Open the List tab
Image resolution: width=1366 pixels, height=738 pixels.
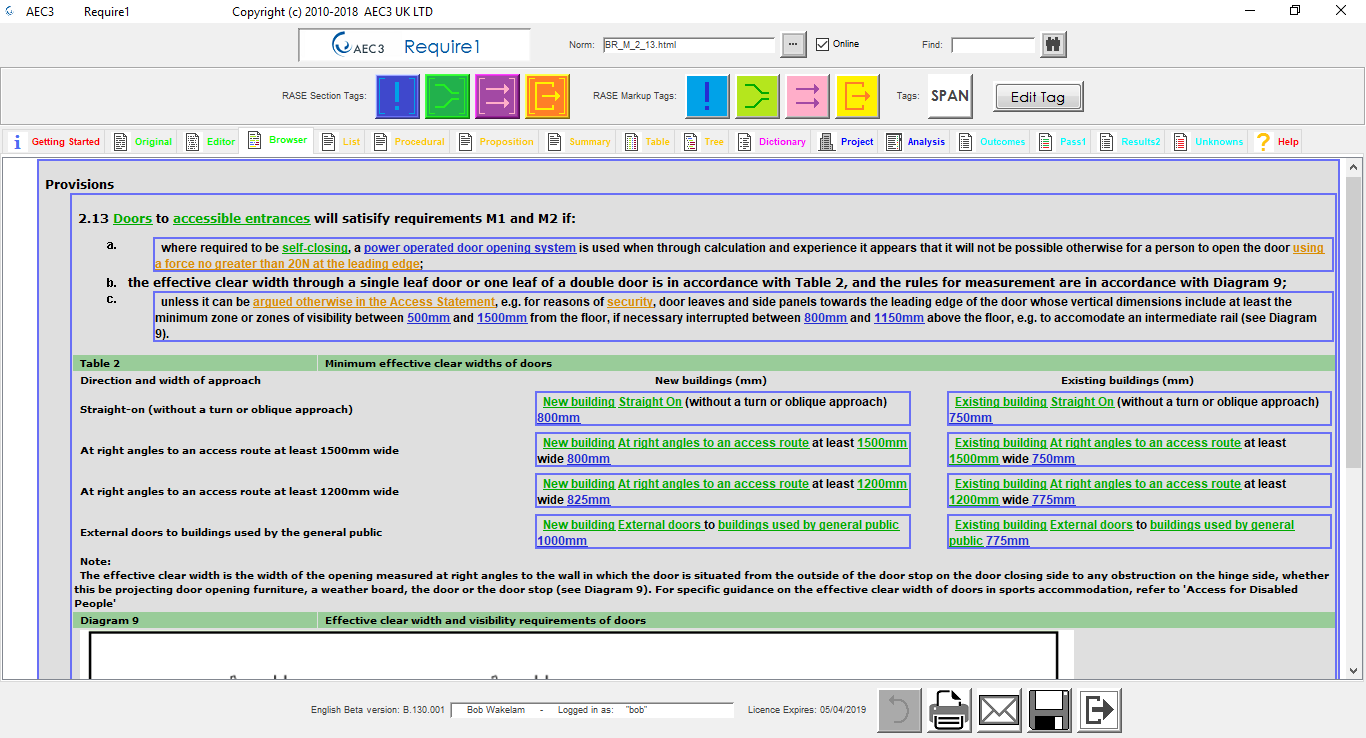[x=341, y=142]
